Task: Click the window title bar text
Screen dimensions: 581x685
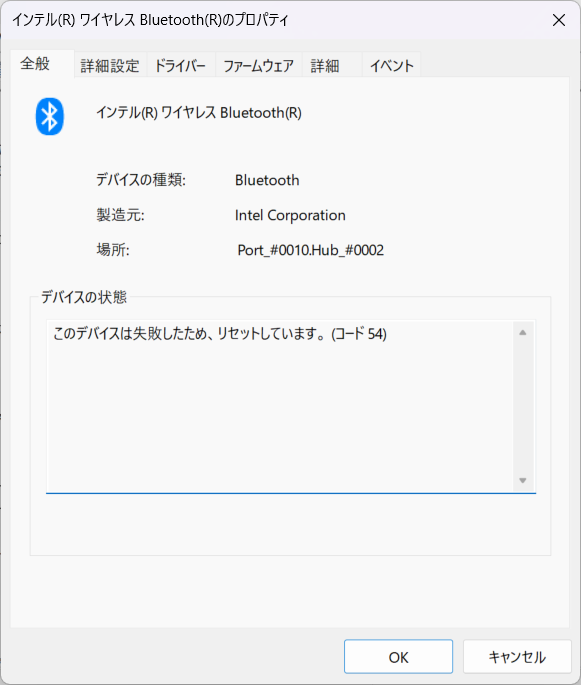Action: [x=150, y=20]
